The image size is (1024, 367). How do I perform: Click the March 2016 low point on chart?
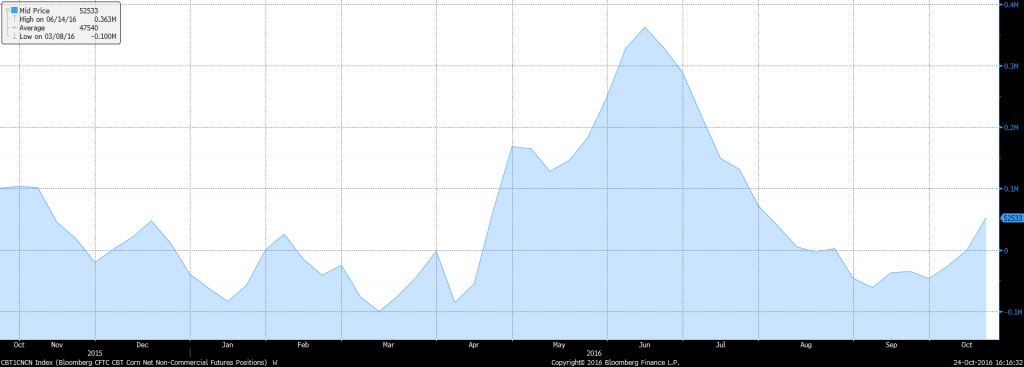pos(379,311)
